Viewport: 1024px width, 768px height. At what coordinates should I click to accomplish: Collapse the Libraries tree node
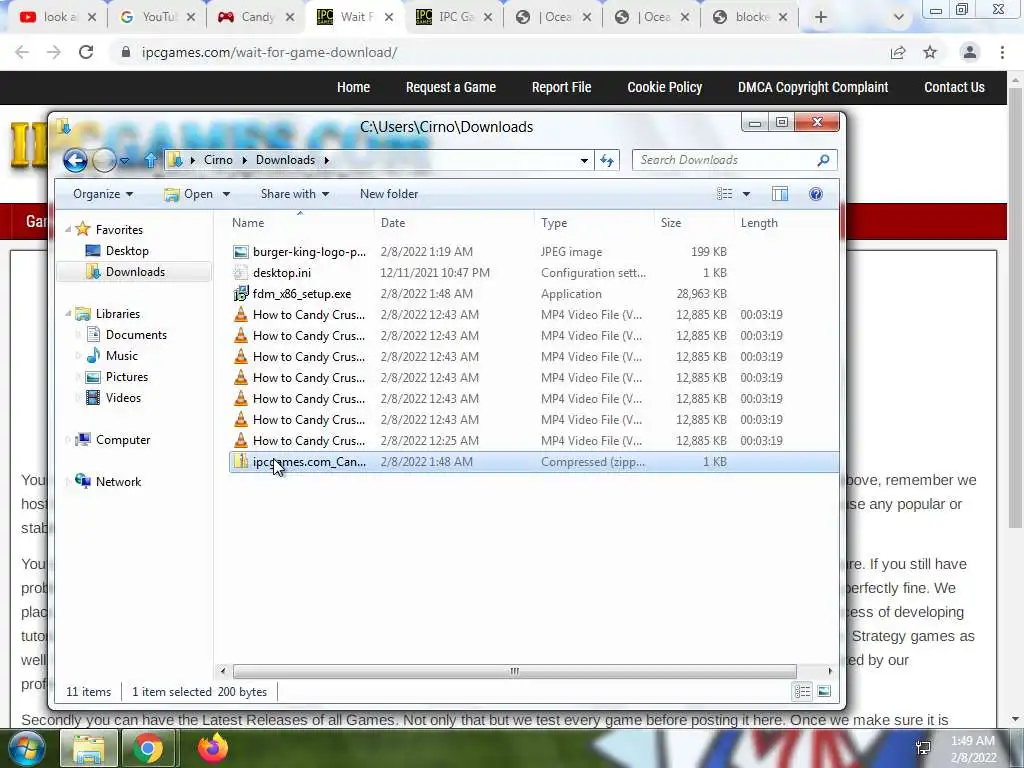point(68,313)
